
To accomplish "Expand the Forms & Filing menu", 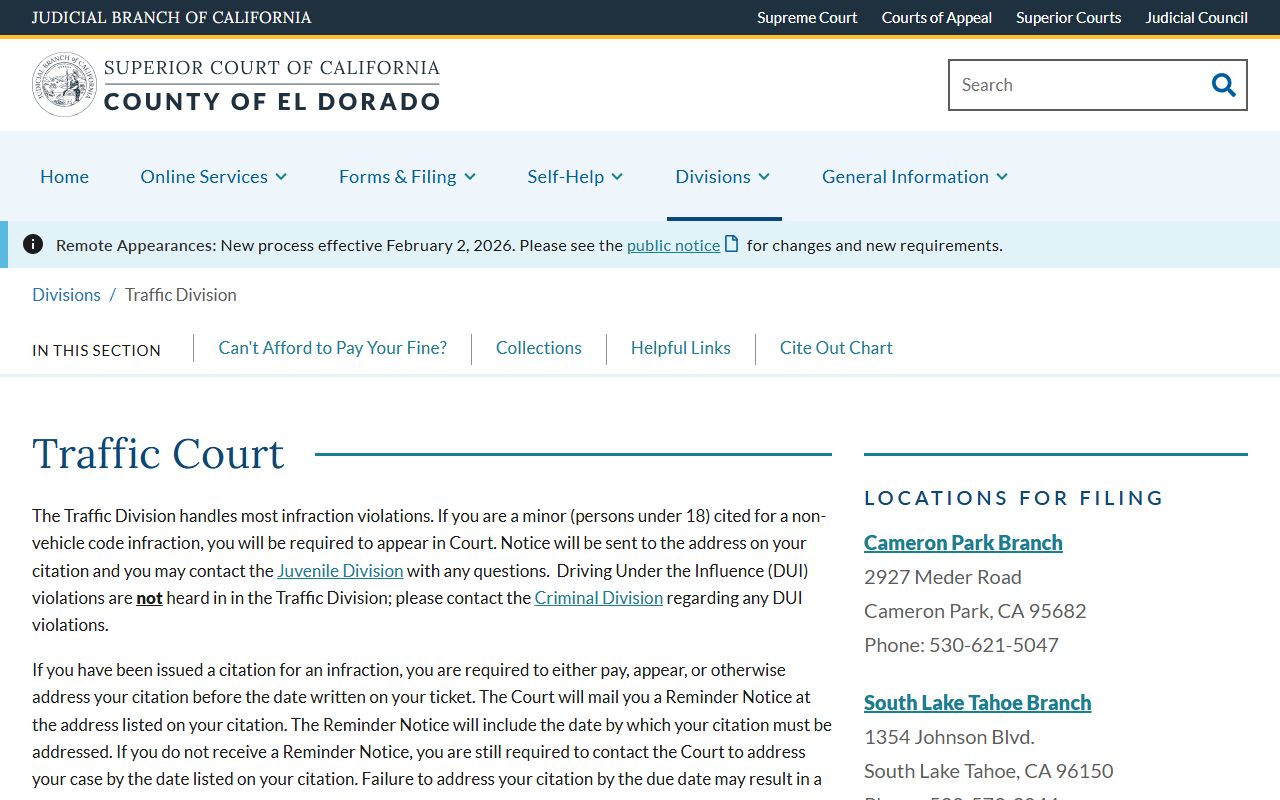I will tap(407, 176).
